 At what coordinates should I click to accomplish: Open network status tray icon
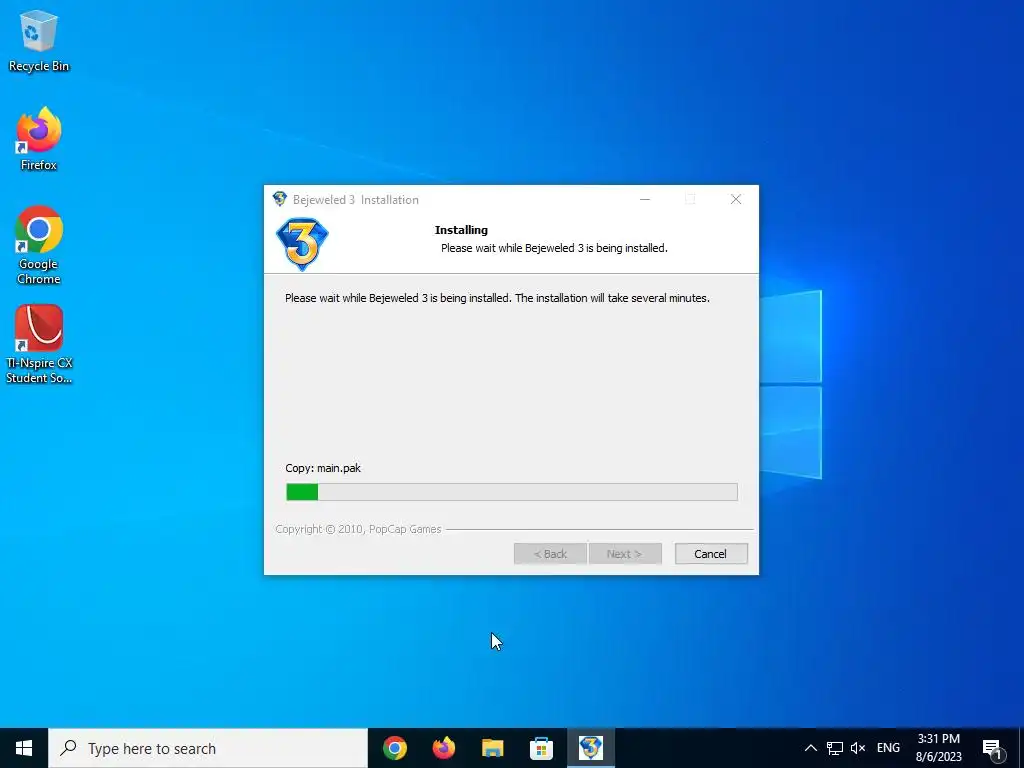click(x=835, y=748)
